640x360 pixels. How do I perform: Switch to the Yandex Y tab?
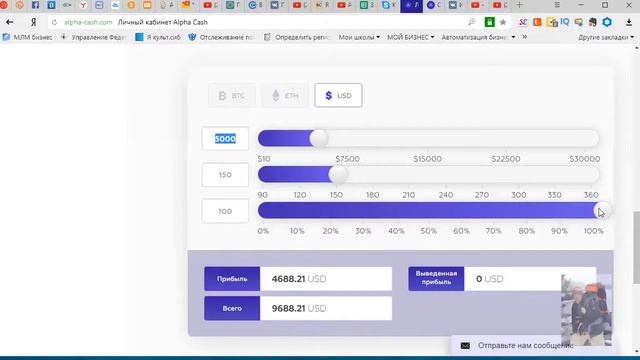pos(83,5)
